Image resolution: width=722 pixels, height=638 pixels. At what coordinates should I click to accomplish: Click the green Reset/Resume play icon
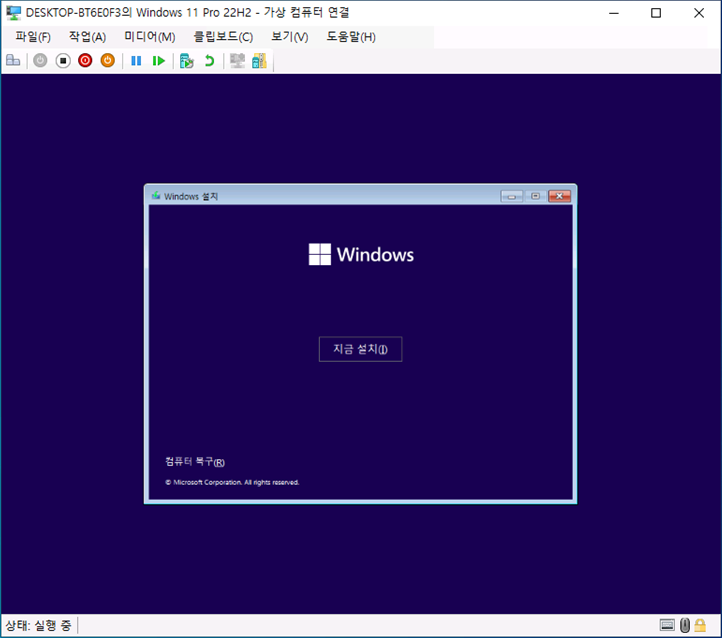click(159, 60)
